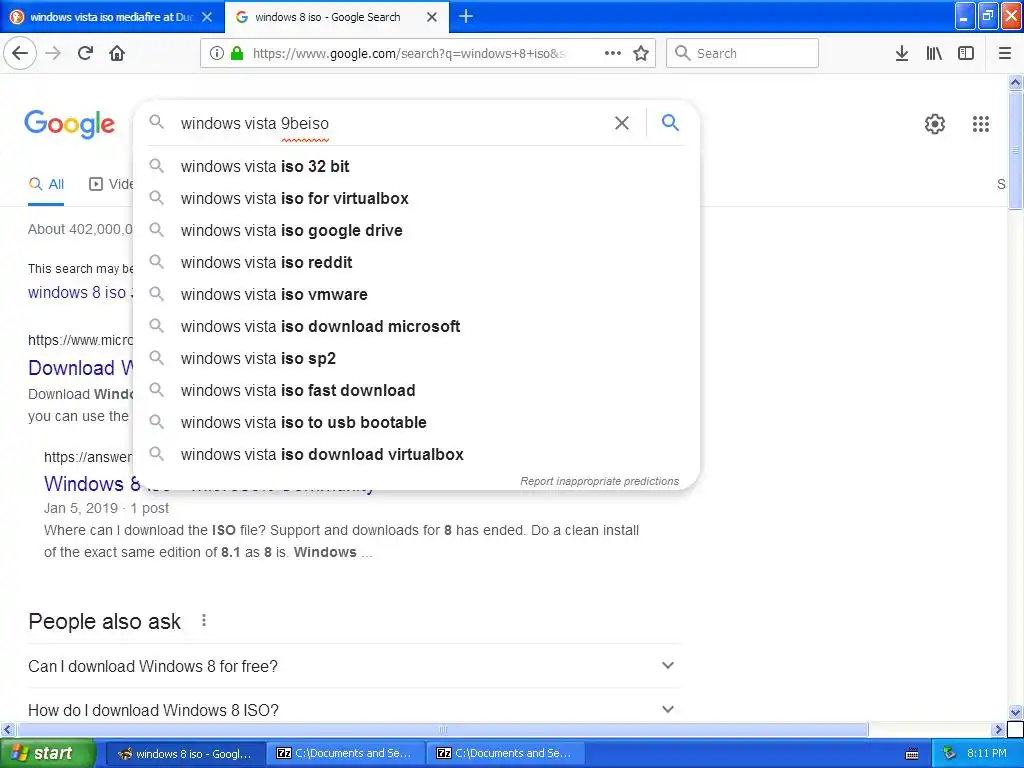Switch to windows 8 iso Firefox taskbar button

click(x=185, y=754)
